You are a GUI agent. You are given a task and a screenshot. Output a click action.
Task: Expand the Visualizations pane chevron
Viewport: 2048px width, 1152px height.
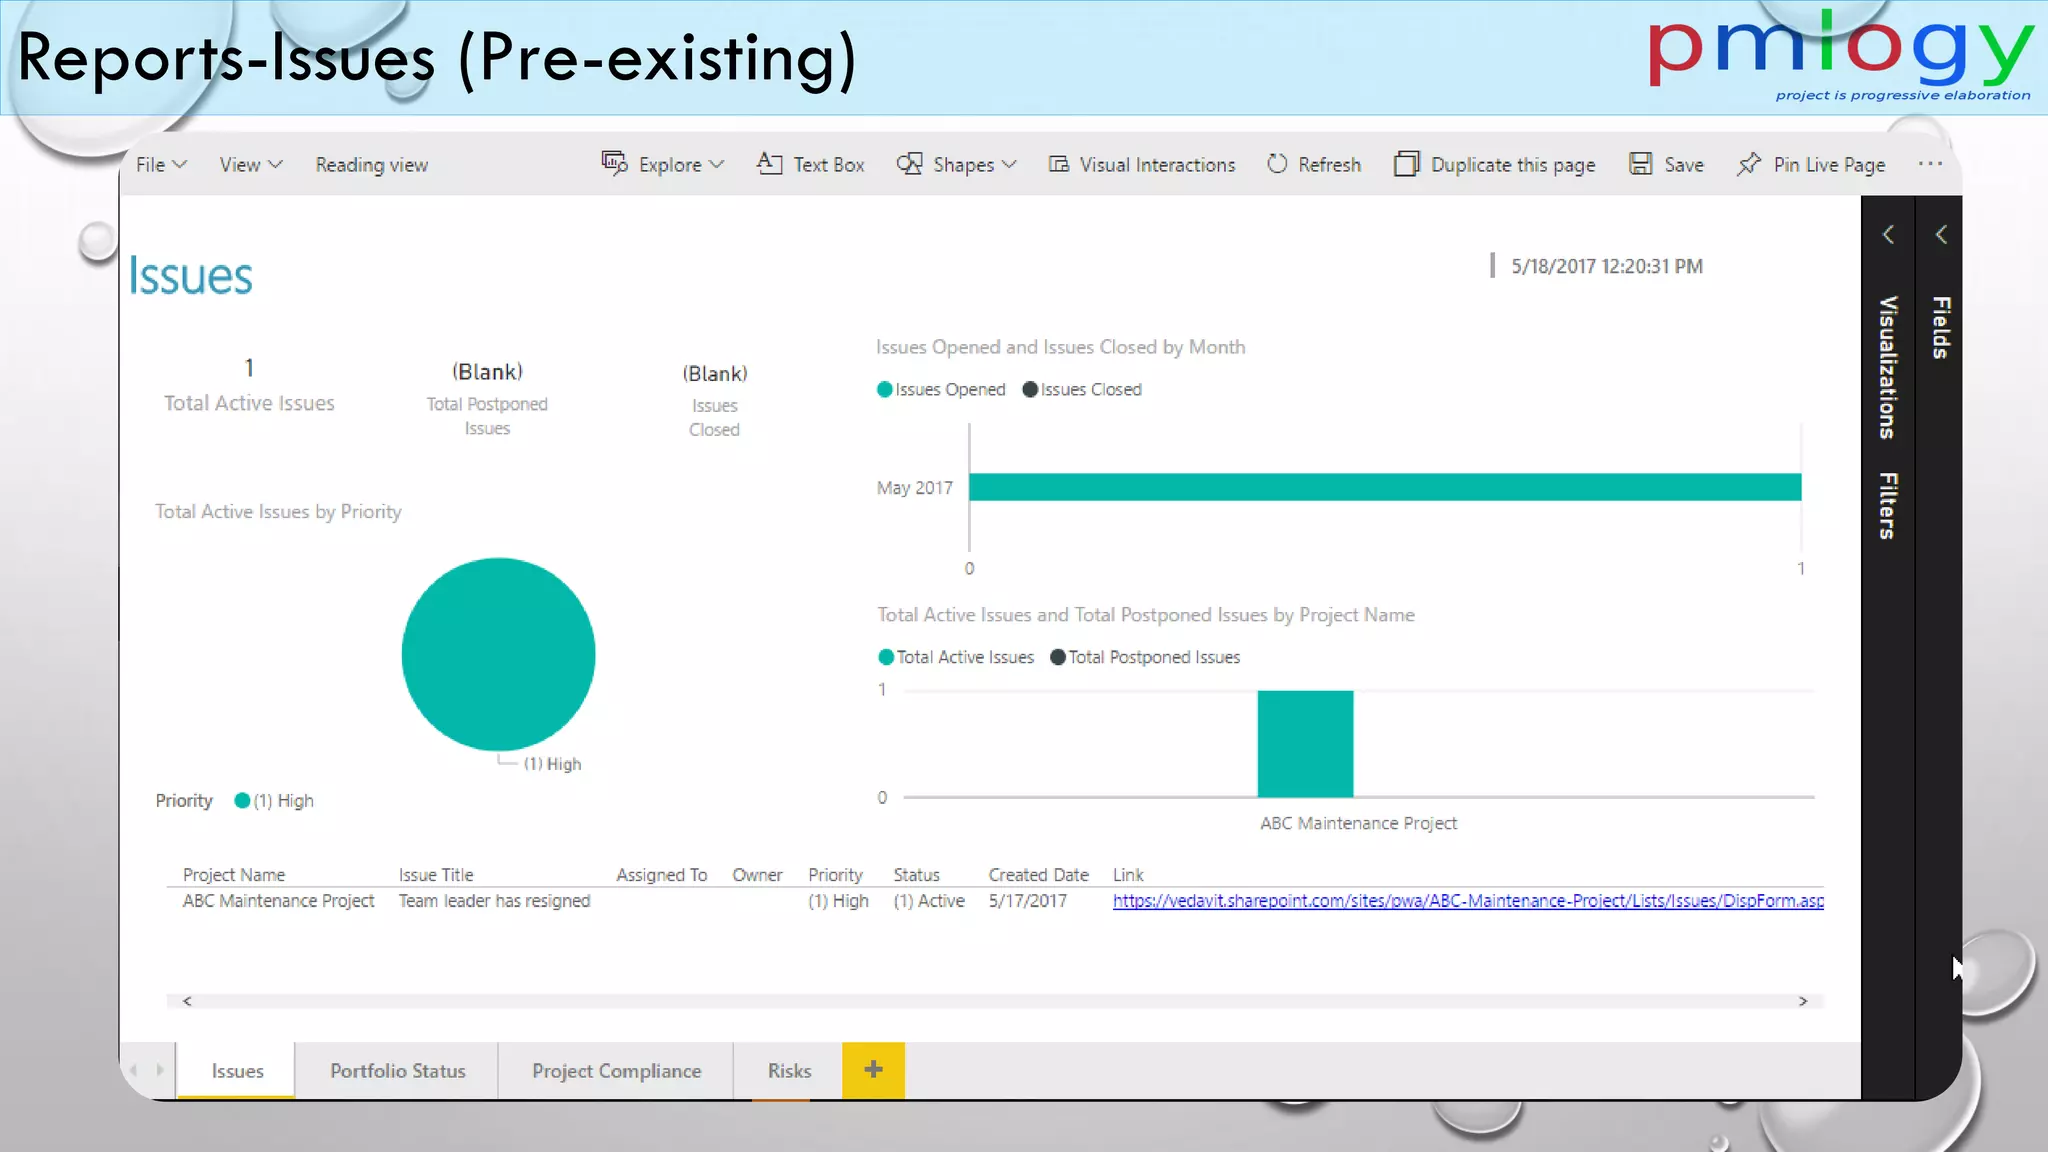1888,234
